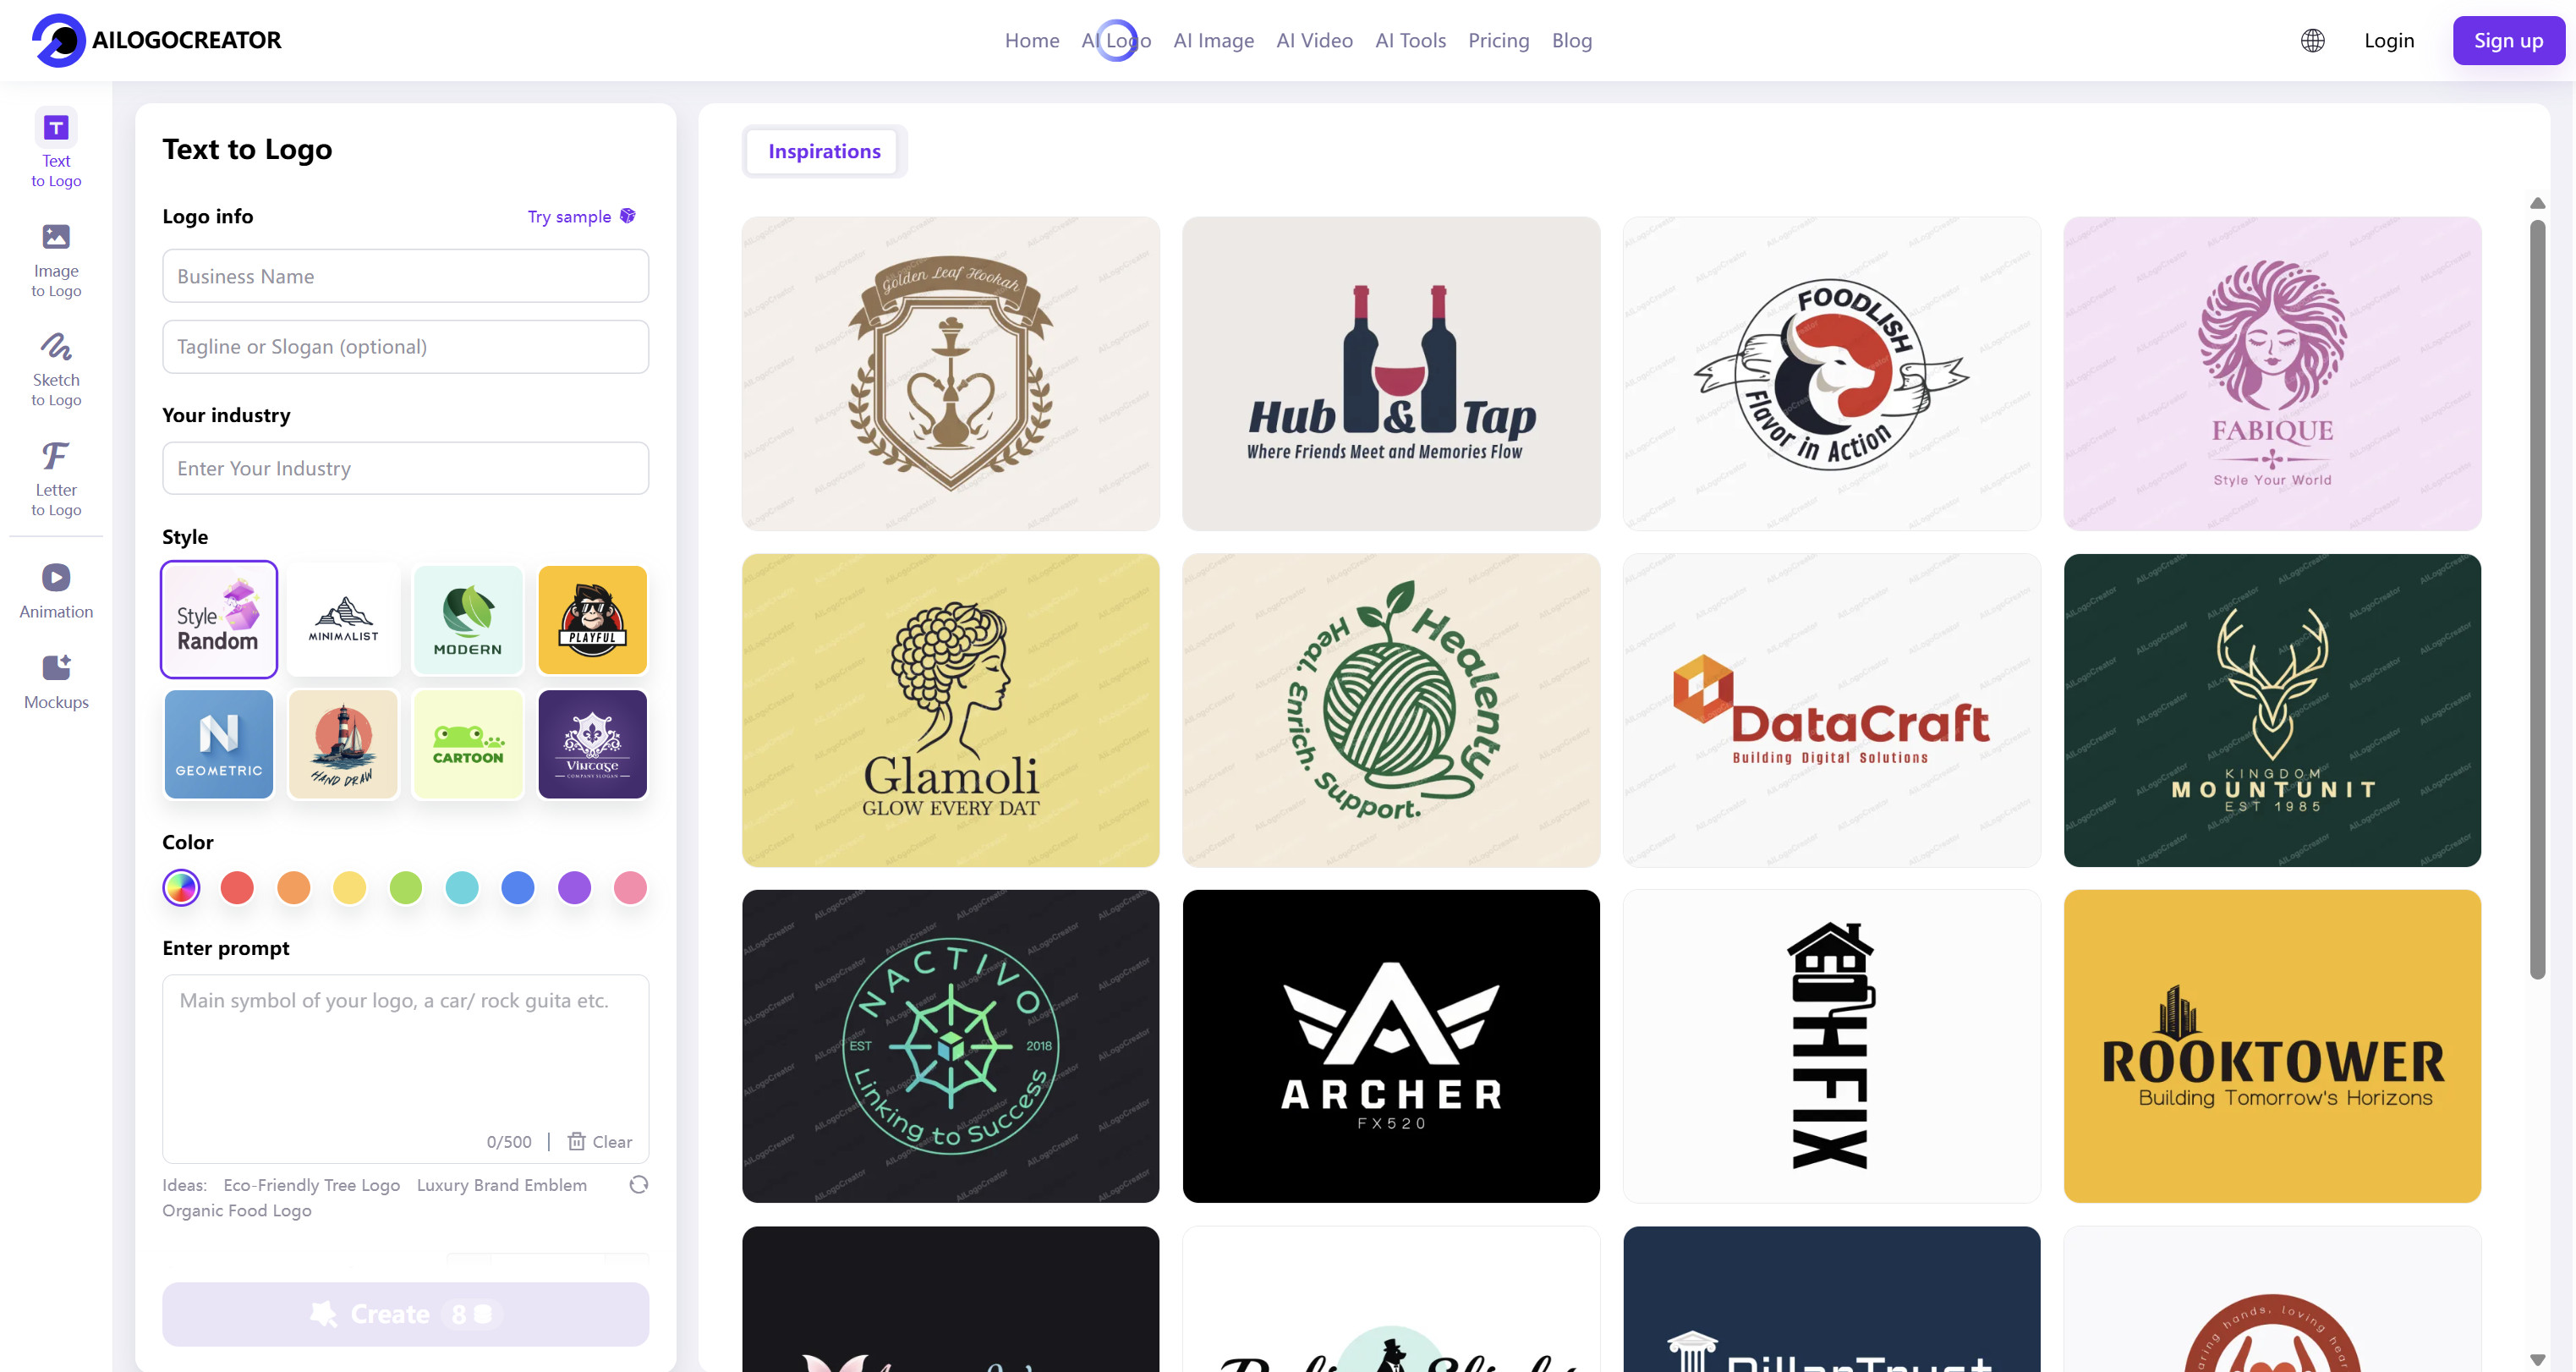Pick the Vintage style tile
The image size is (2576, 1372).
click(x=592, y=744)
